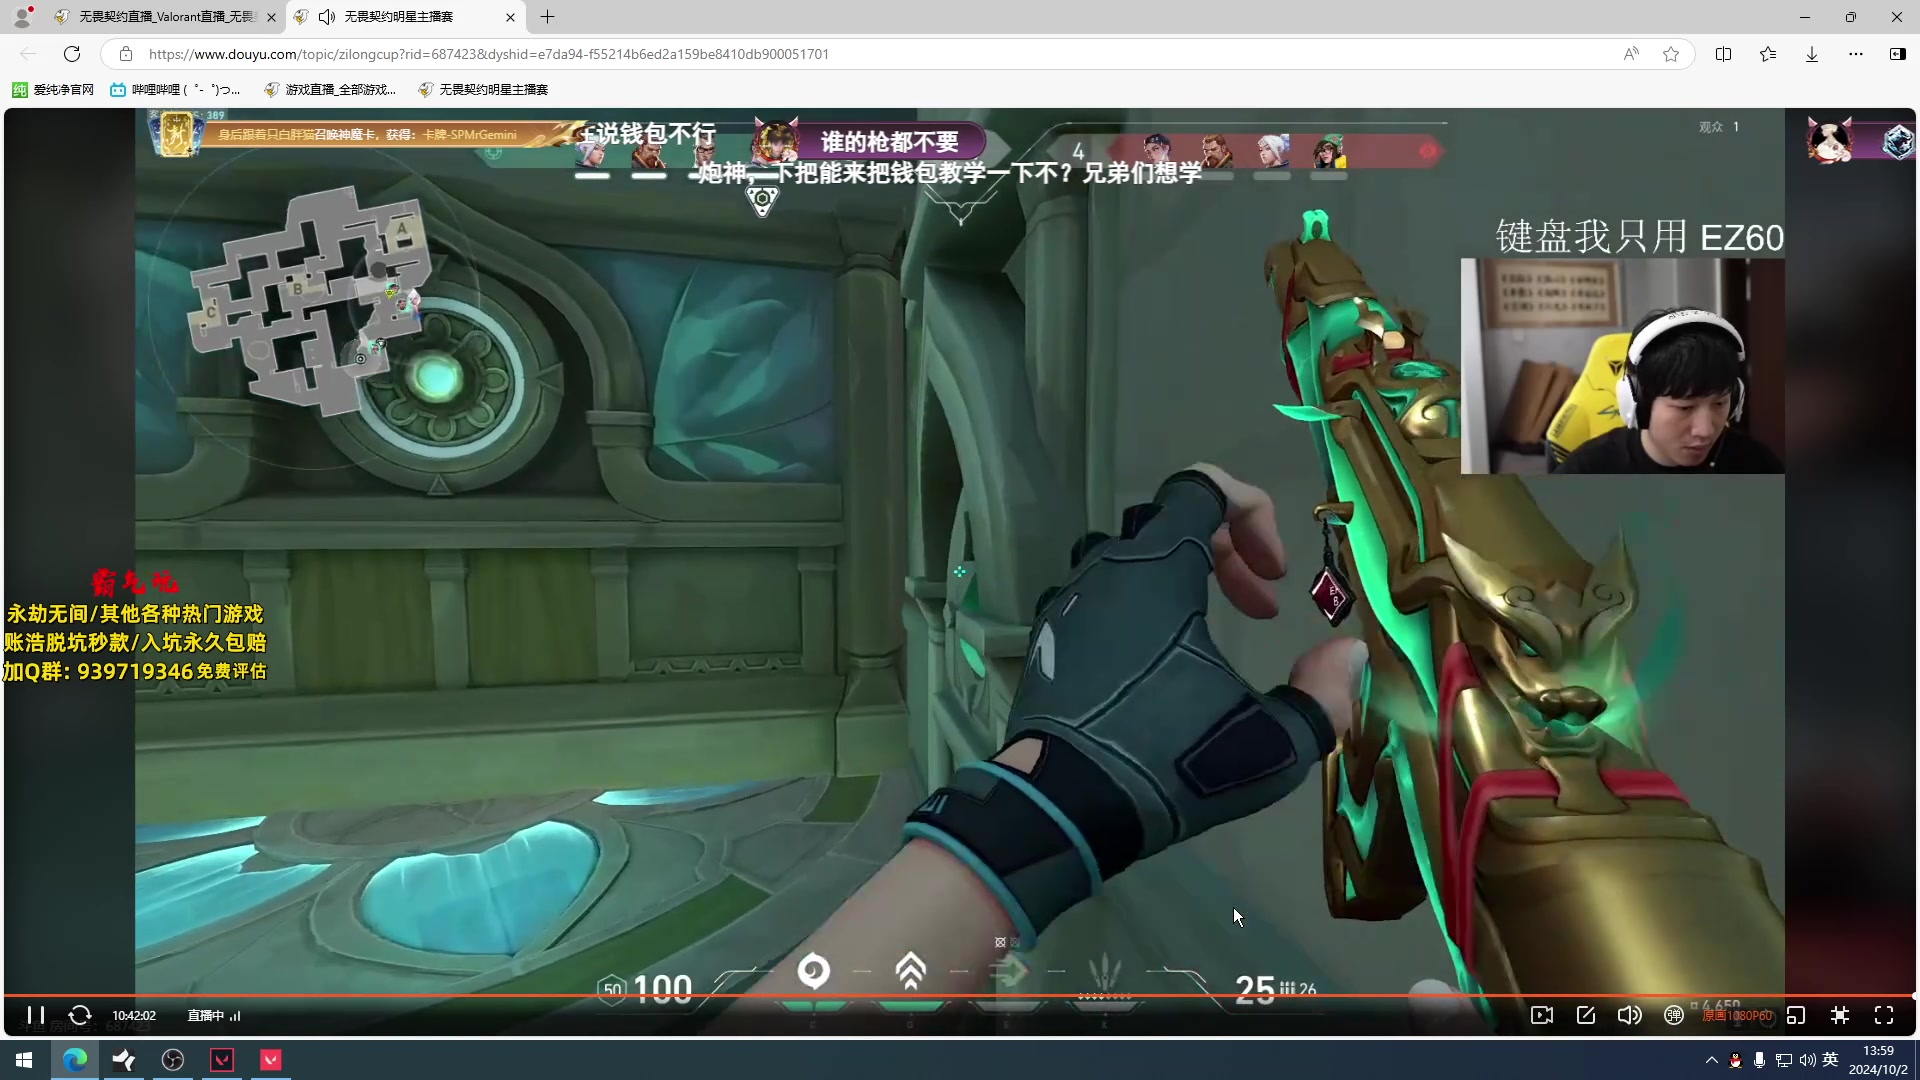Pause the live stream playback
The height and width of the screenshot is (1080, 1920).
coord(36,1015)
